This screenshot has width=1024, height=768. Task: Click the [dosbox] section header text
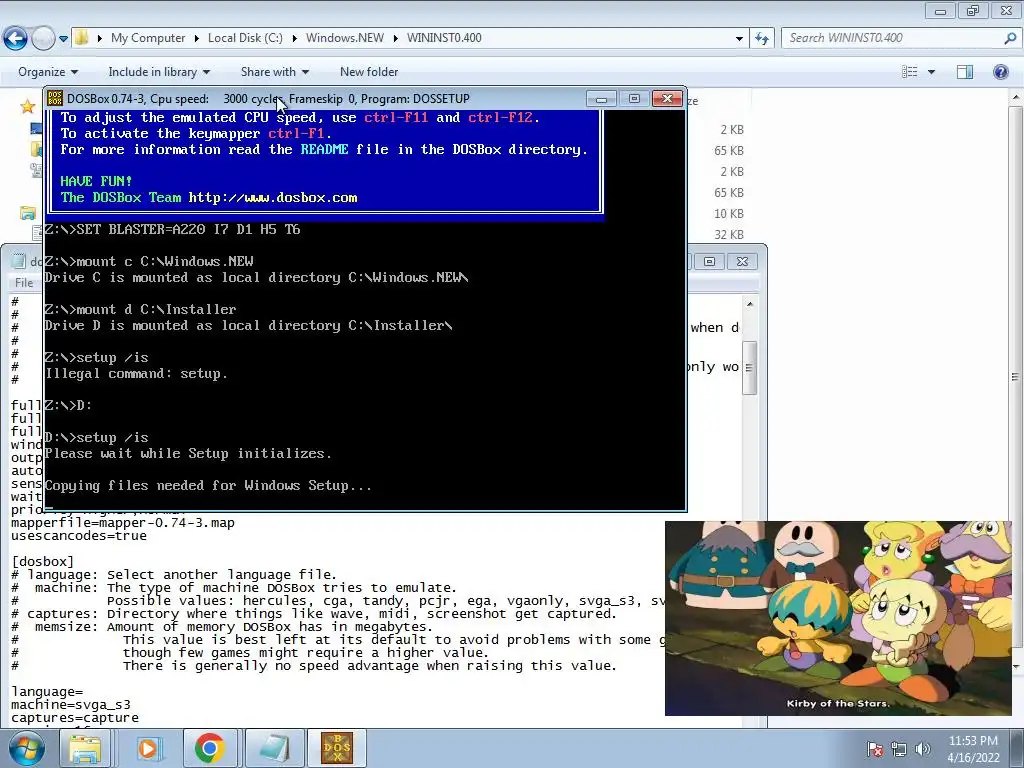[x=42, y=562]
